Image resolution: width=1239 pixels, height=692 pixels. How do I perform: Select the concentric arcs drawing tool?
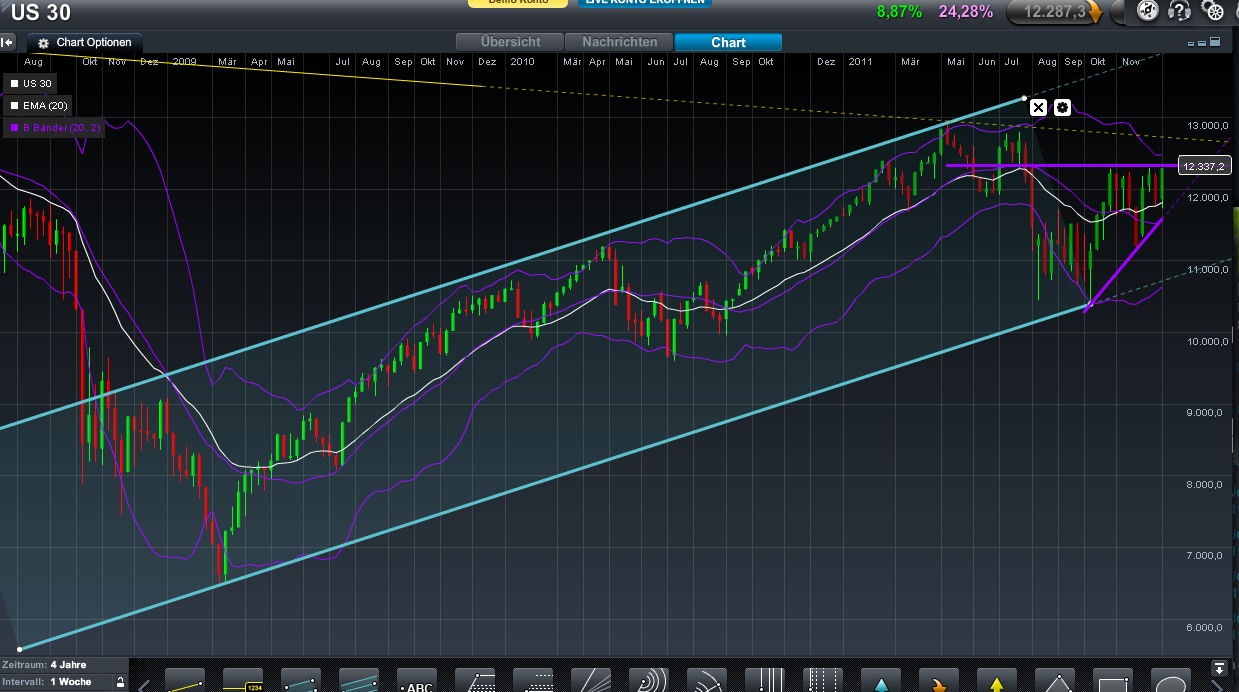pyautogui.click(x=649, y=680)
